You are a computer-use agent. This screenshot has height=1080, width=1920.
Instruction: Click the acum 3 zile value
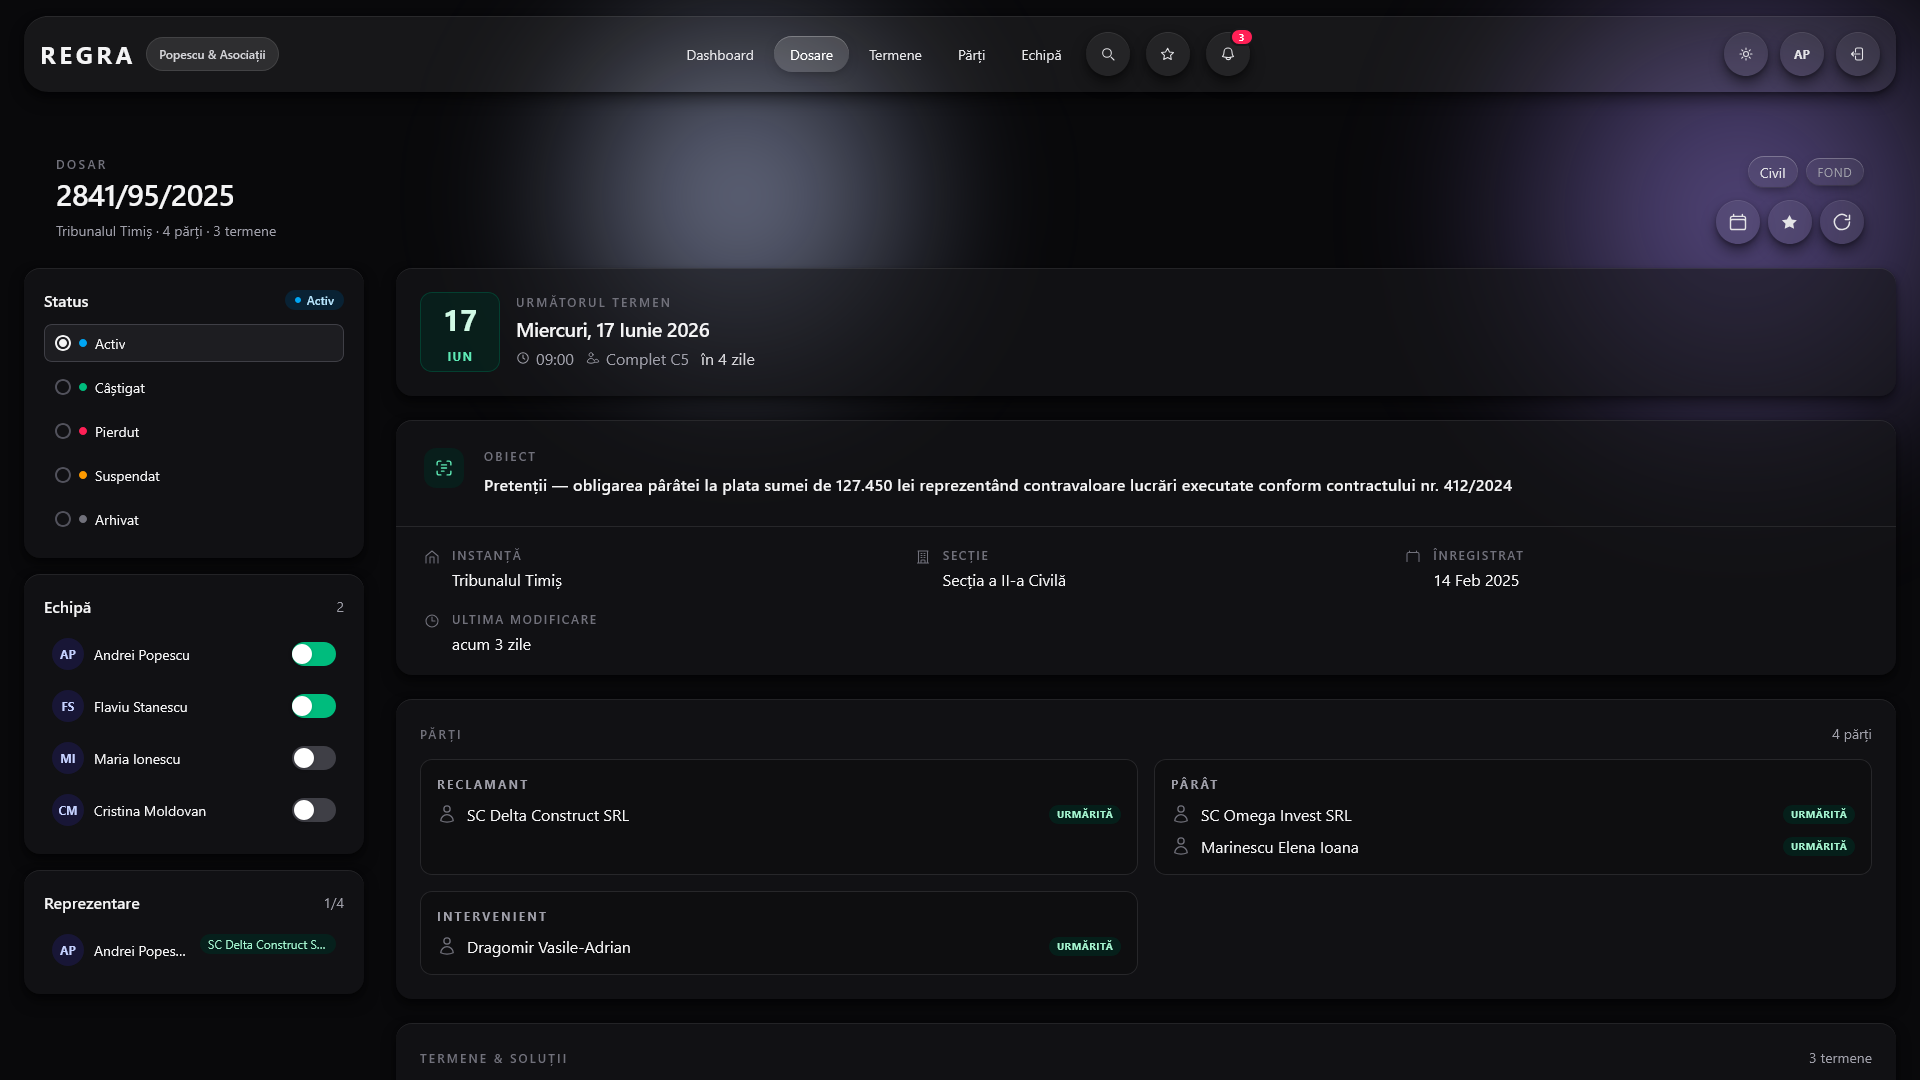pyautogui.click(x=491, y=645)
